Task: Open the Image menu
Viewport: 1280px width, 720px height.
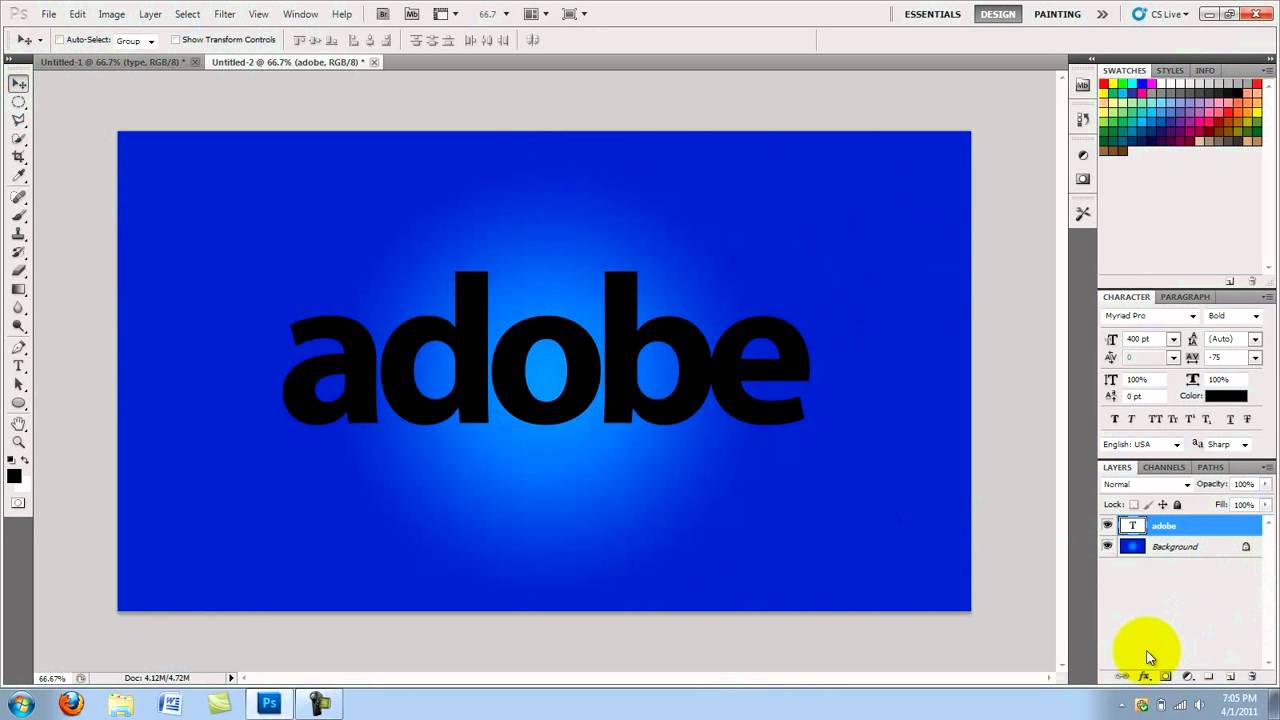Action: pyautogui.click(x=112, y=14)
